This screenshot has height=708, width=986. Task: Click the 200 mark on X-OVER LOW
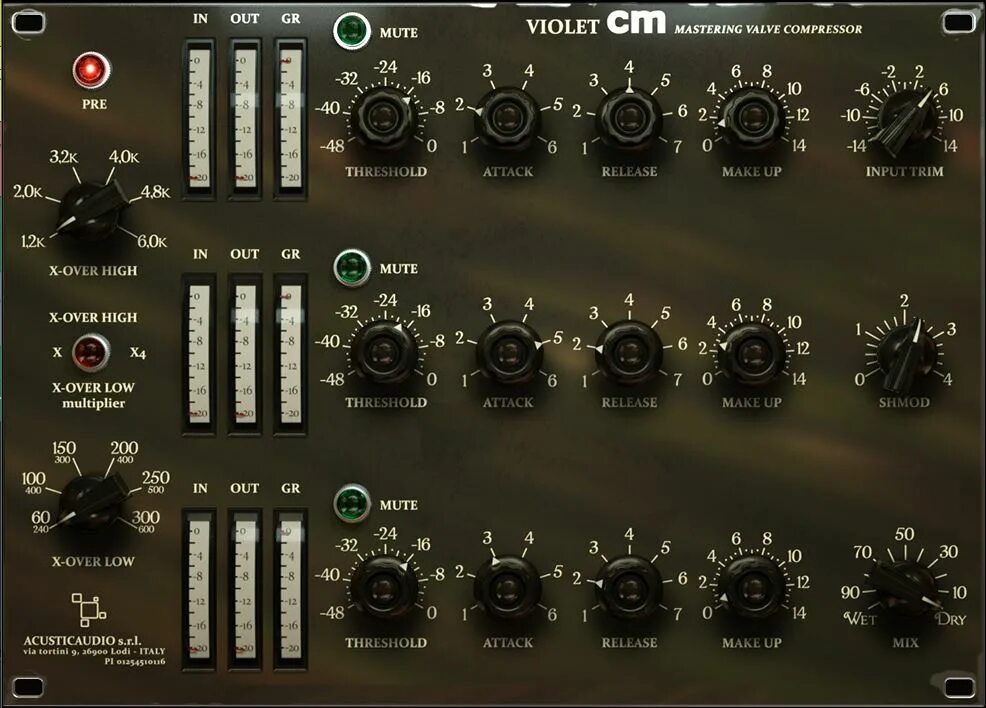tap(125, 448)
